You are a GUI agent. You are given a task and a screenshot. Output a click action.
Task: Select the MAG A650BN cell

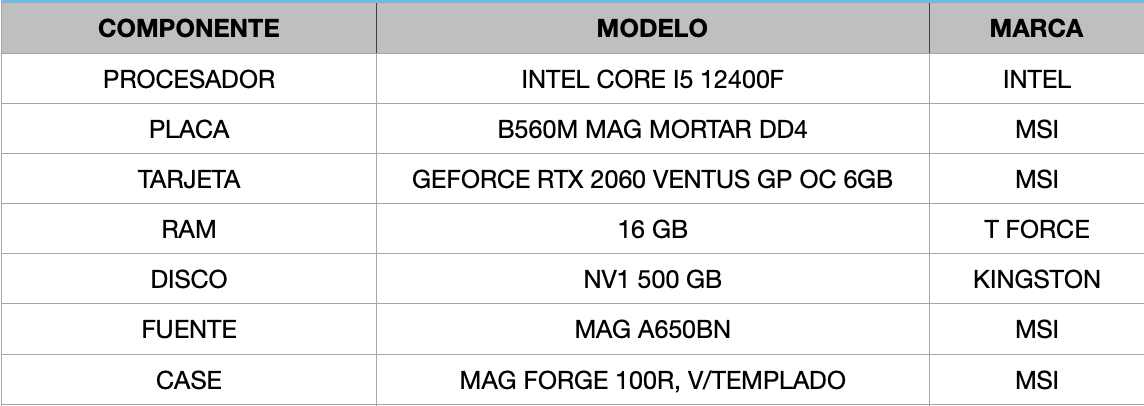click(652, 330)
